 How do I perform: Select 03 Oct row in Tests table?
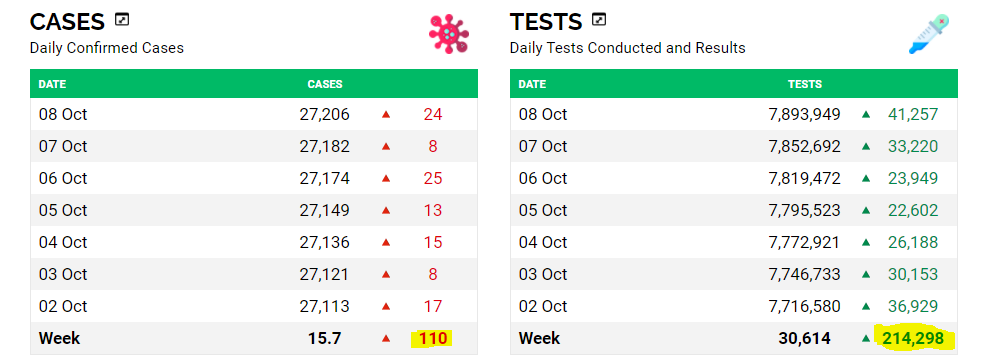pos(733,274)
